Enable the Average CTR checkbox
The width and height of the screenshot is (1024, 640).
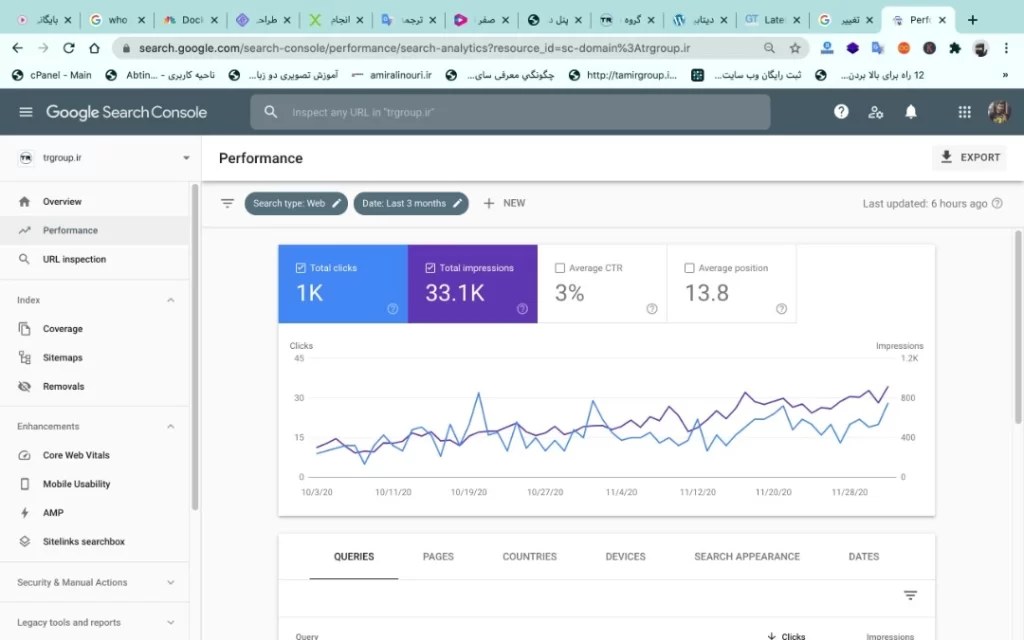[560, 268]
